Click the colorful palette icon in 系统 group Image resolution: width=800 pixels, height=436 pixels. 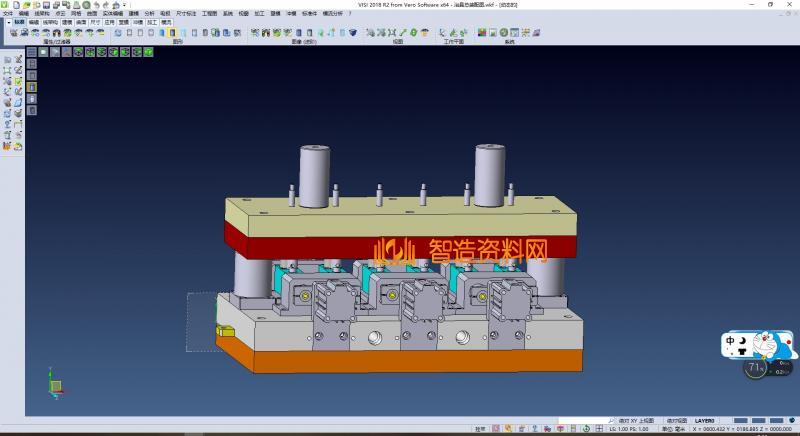click(481, 33)
